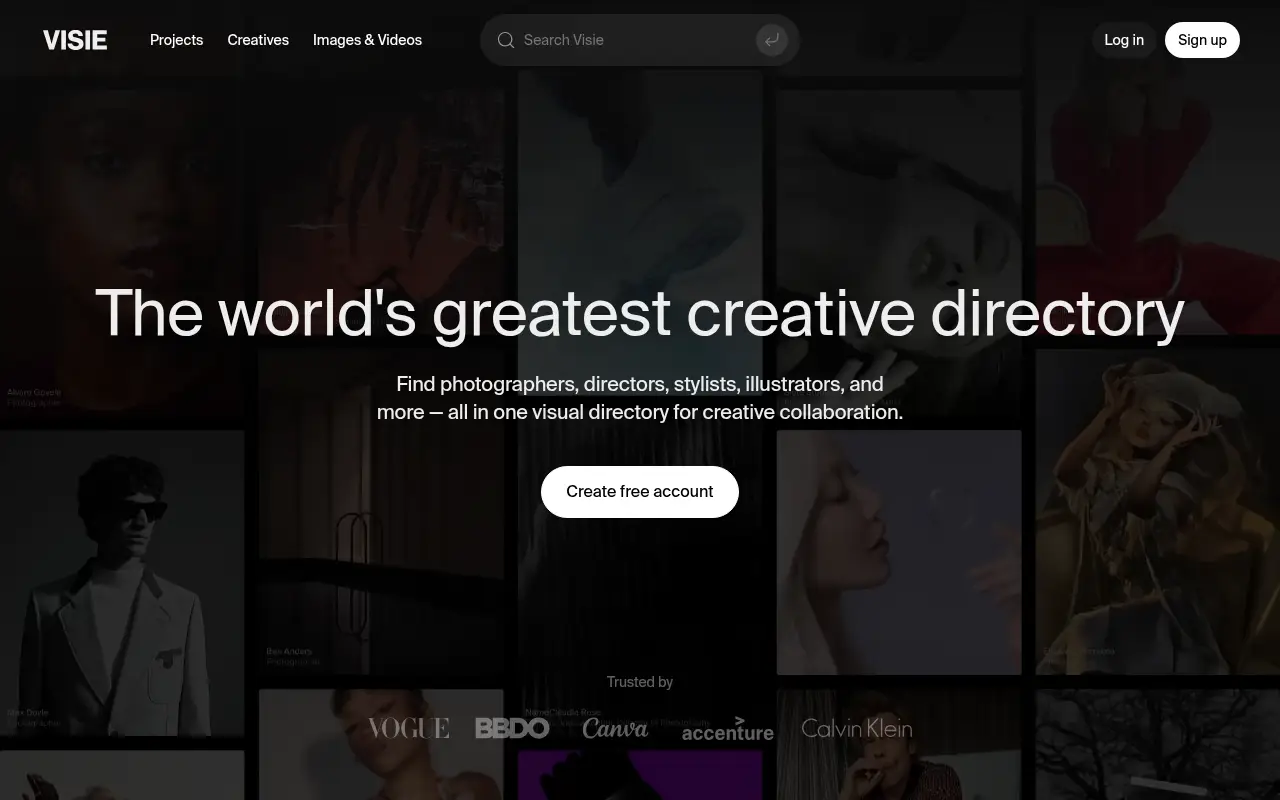
Task: Click the heading "The world's greatest creative directory"
Action: coord(640,312)
